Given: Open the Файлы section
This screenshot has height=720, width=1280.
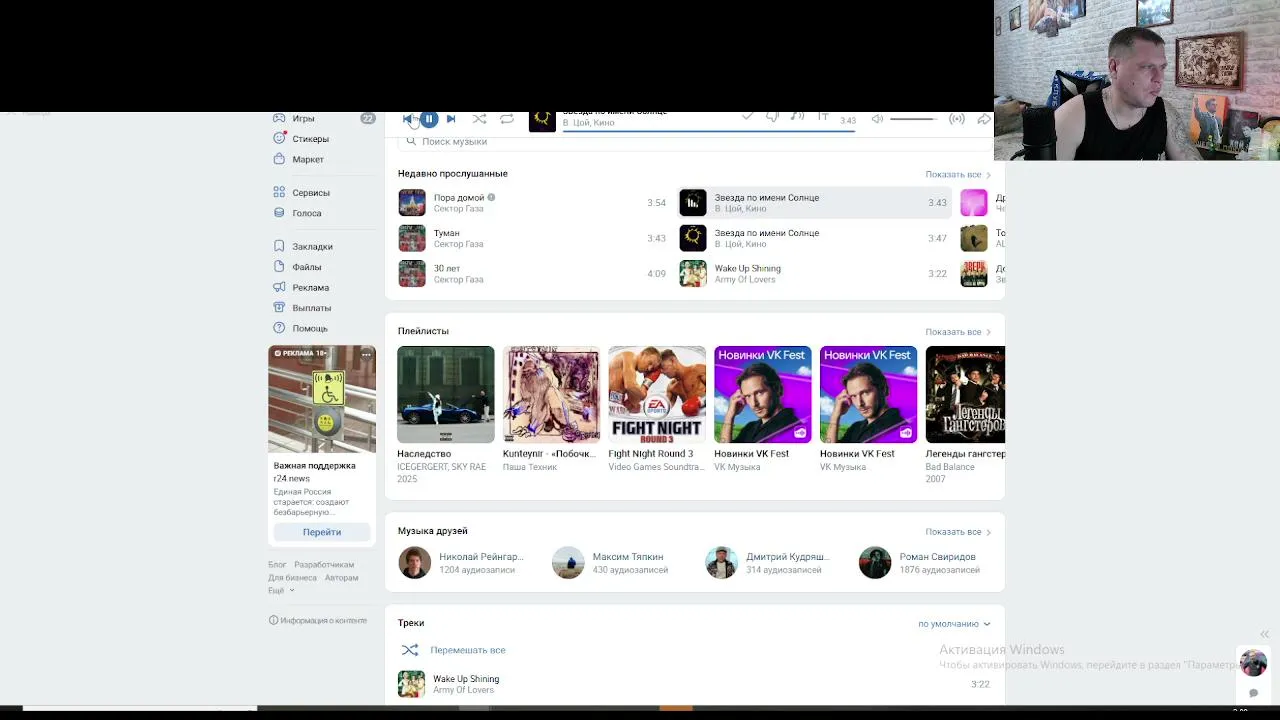Looking at the screenshot, I should (307, 267).
